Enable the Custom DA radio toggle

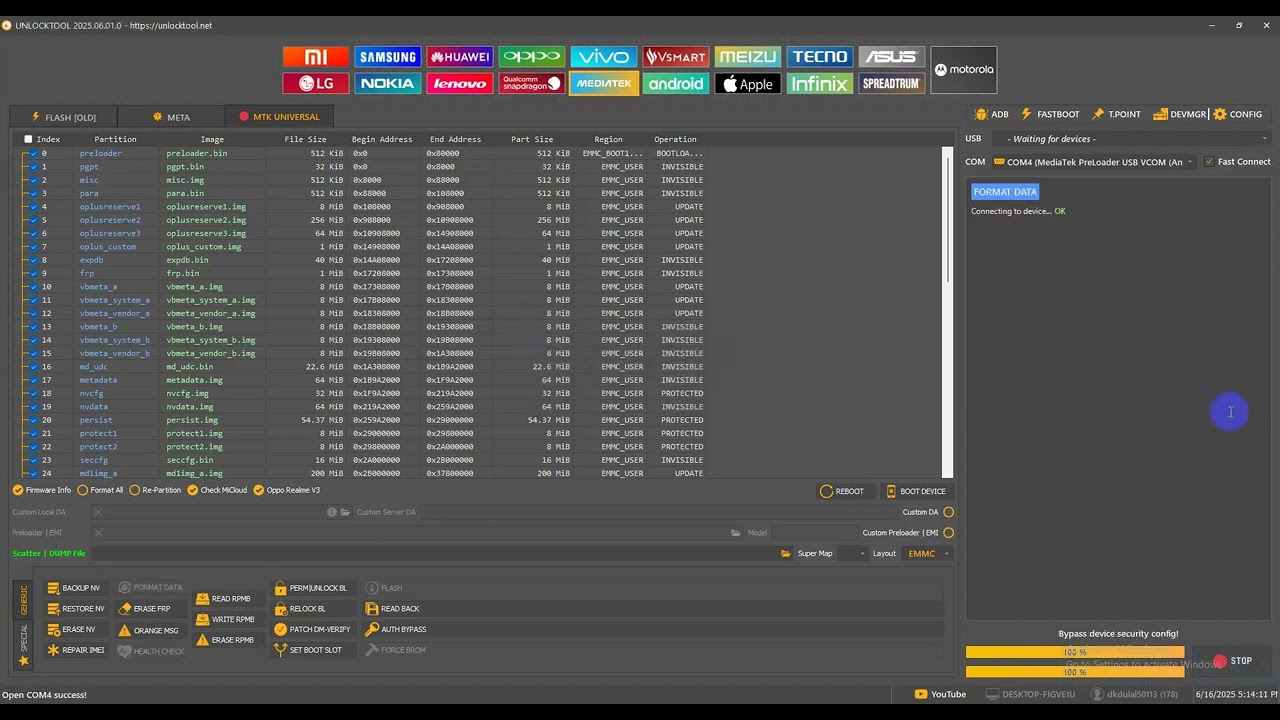pos(949,512)
